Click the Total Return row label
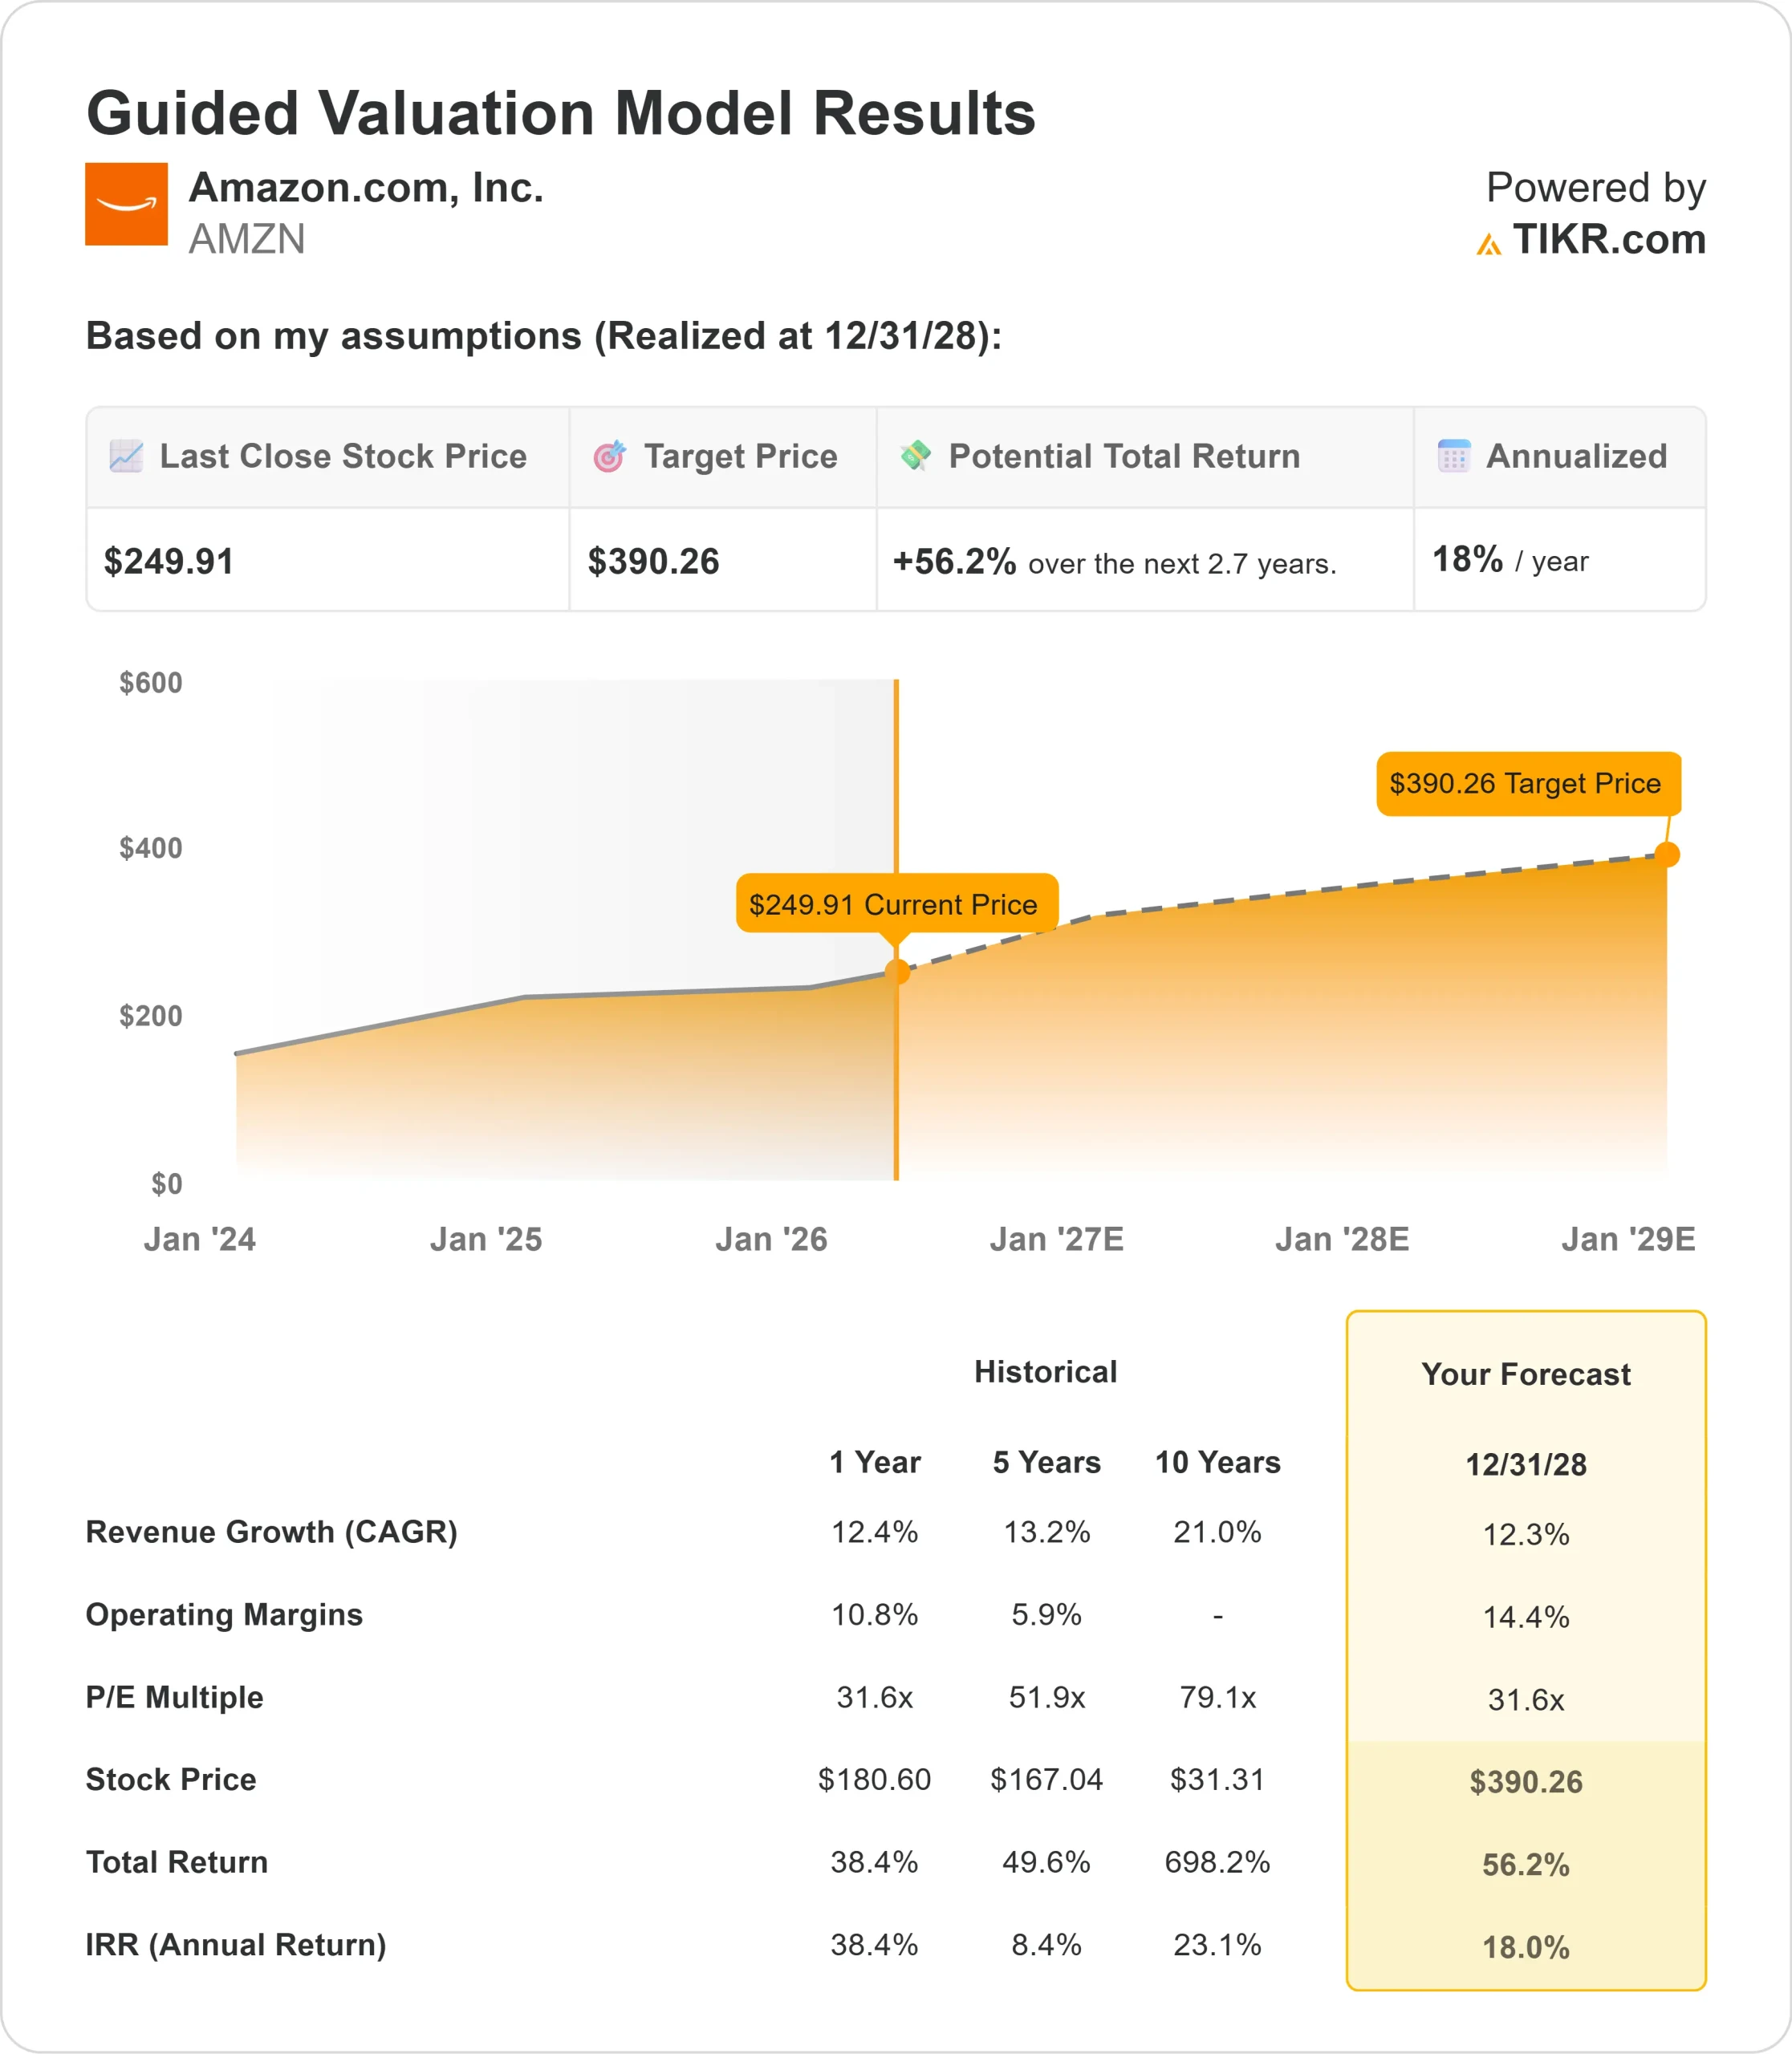 [177, 1862]
